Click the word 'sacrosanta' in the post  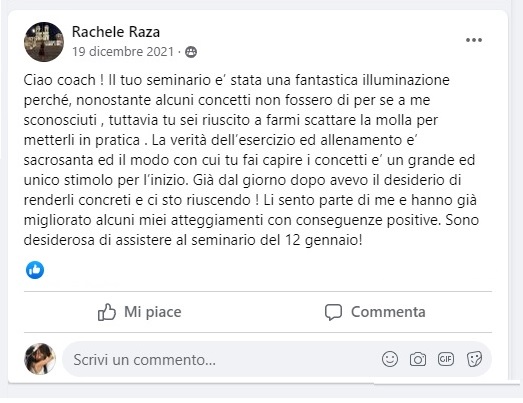[58, 160]
